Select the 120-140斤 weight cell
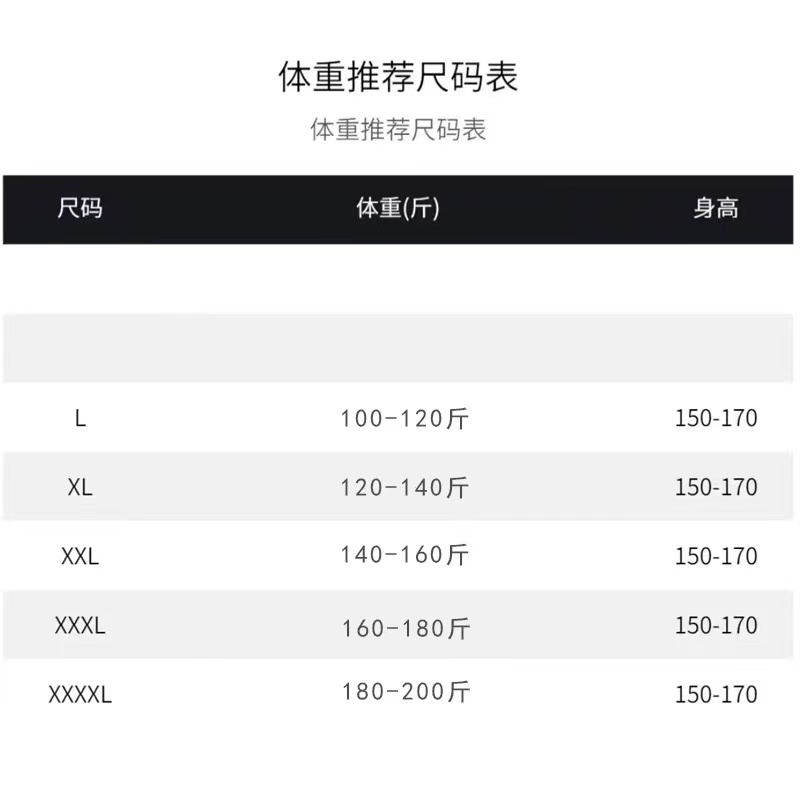 [405, 487]
